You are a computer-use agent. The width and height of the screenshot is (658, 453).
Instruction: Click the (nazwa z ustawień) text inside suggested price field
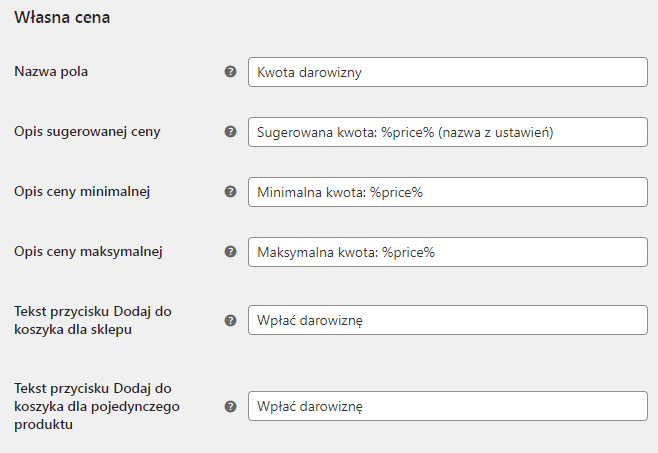(496, 133)
